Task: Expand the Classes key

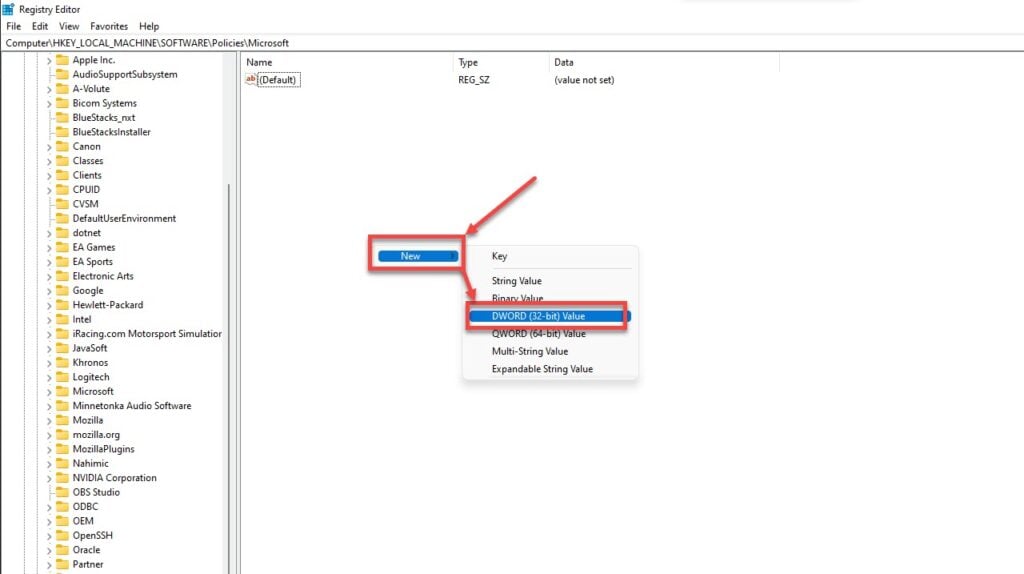Action: 49,161
